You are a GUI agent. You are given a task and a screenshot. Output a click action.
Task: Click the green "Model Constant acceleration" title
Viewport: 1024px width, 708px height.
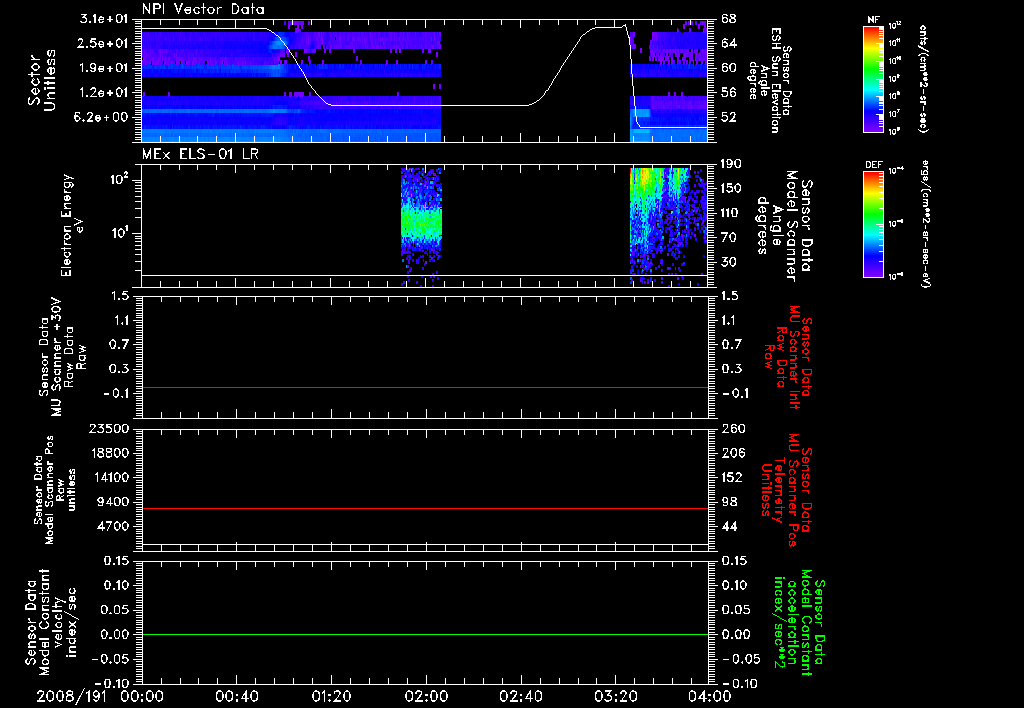coord(798,622)
